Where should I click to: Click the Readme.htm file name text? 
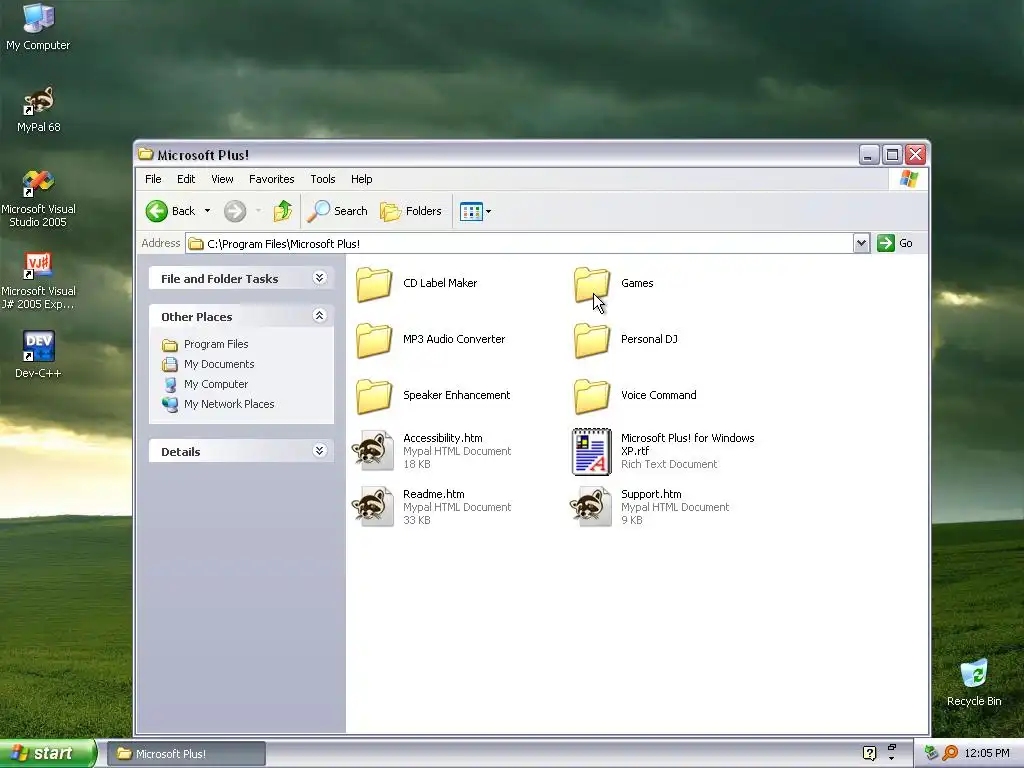point(434,494)
